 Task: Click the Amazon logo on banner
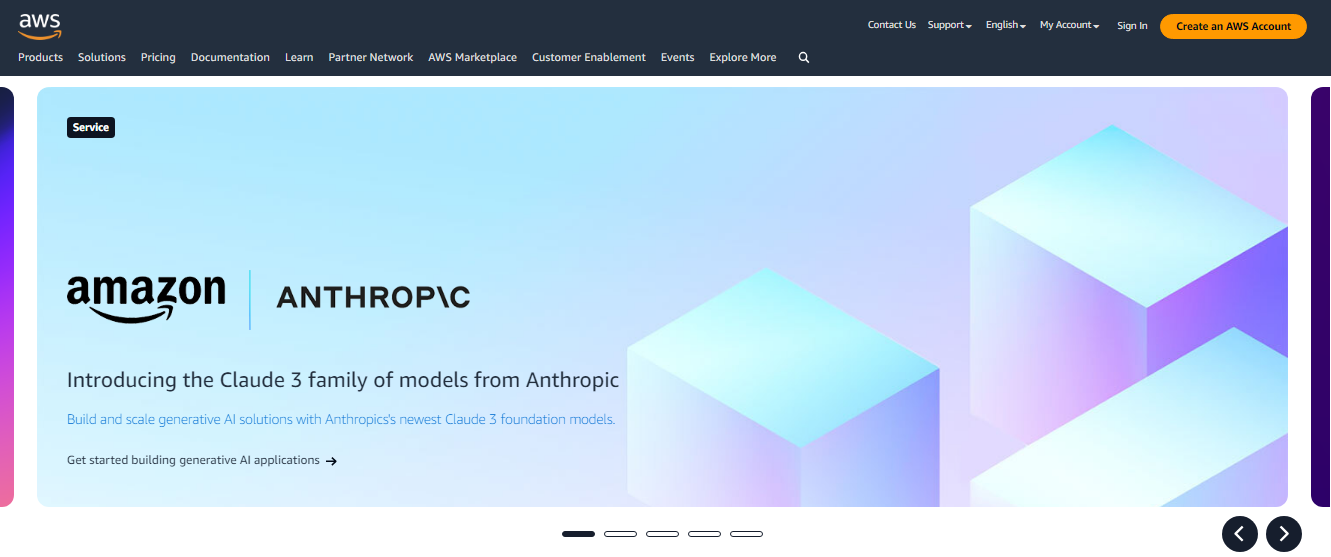(x=146, y=298)
